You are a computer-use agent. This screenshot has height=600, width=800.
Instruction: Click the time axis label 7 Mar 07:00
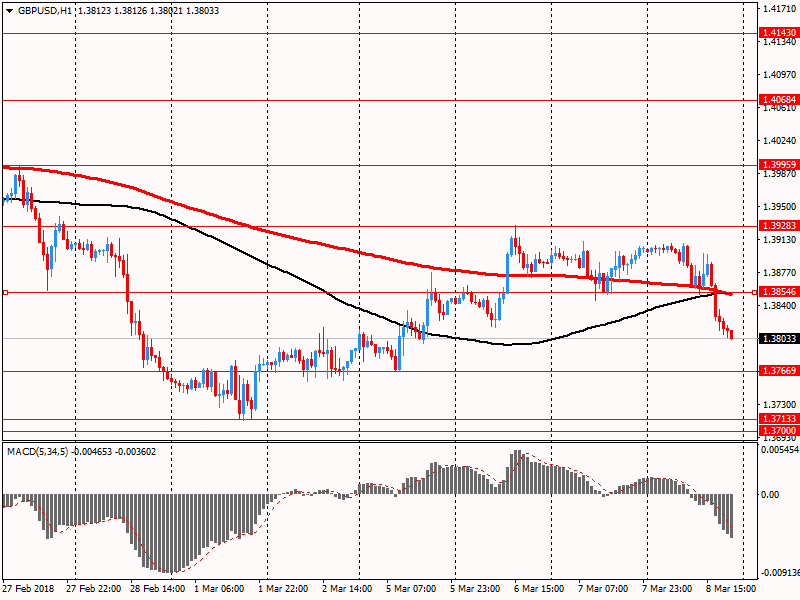(x=603, y=589)
